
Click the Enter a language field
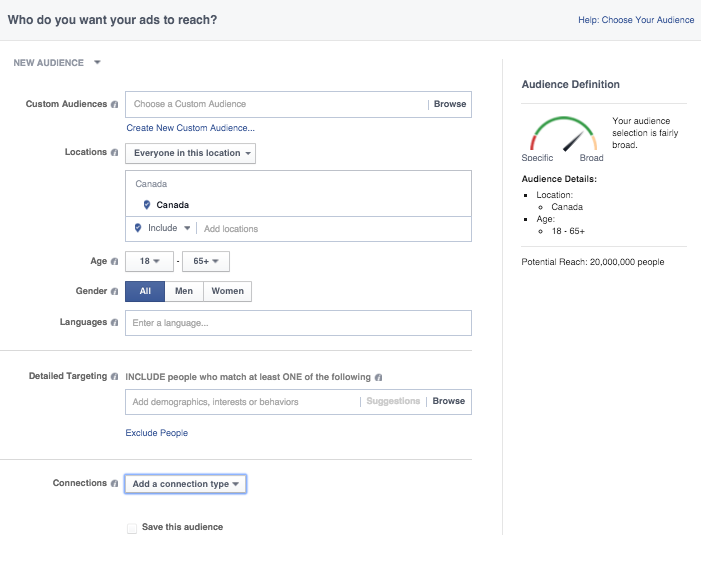298,323
